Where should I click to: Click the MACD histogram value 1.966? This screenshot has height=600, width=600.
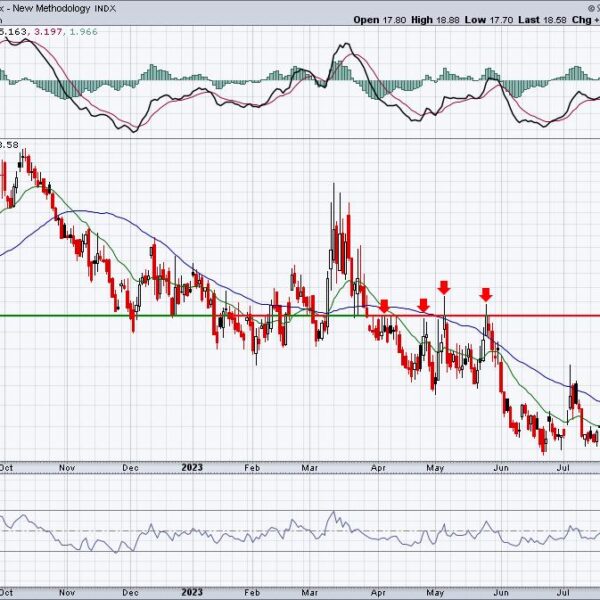point(83,32)
